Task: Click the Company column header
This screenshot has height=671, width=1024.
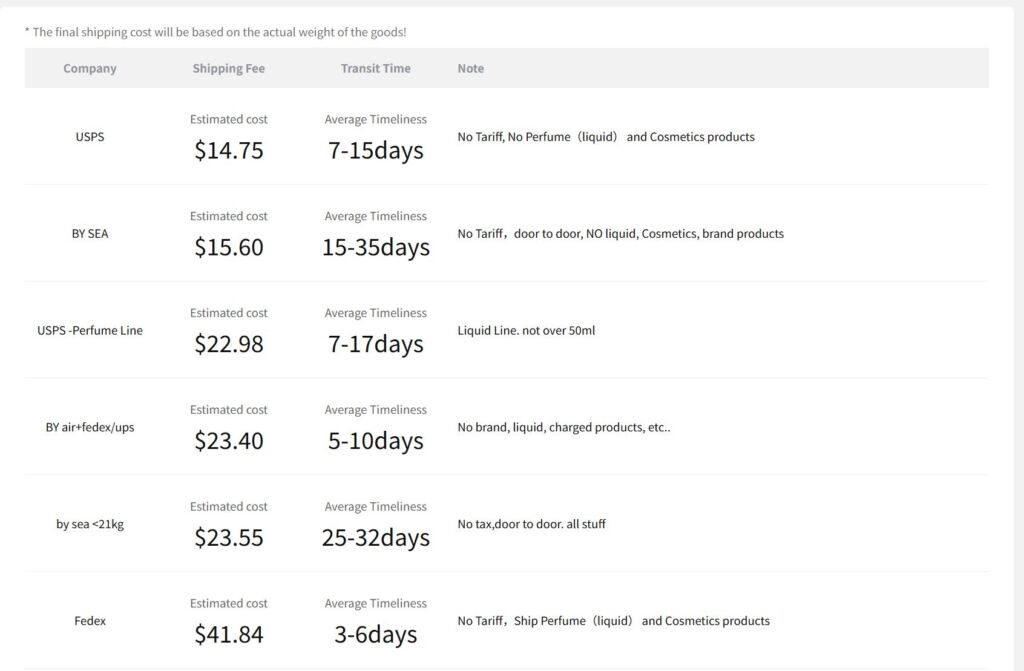Action: pyautogui.click(x=90, y=69)
